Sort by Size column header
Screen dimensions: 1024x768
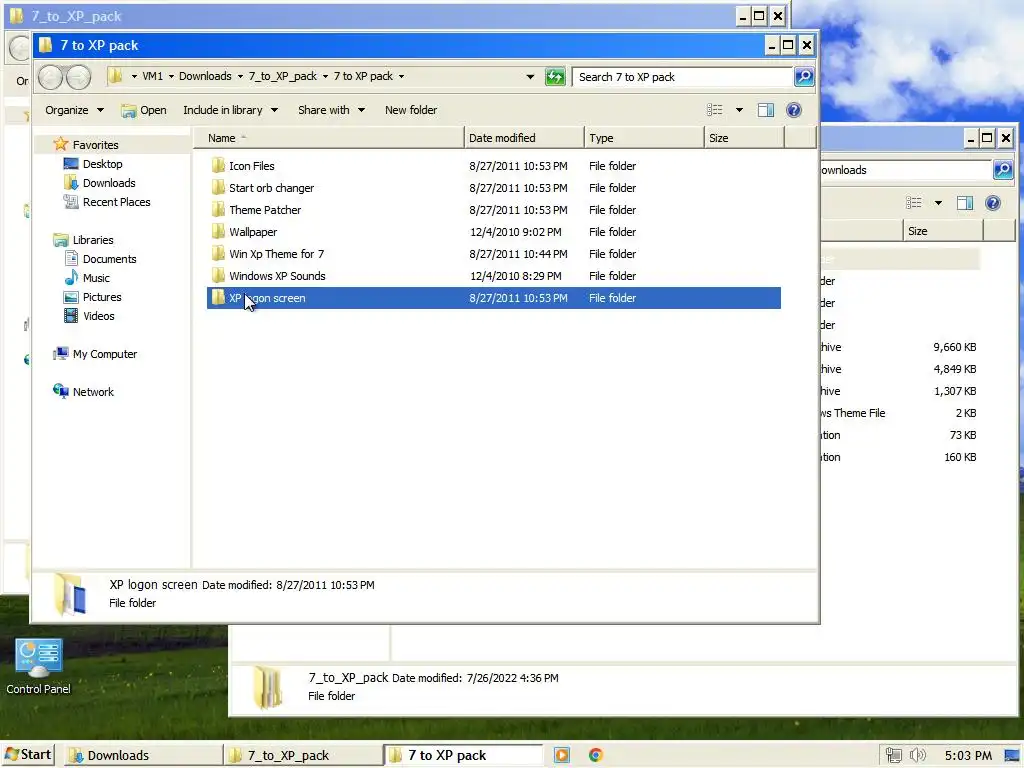744,138
